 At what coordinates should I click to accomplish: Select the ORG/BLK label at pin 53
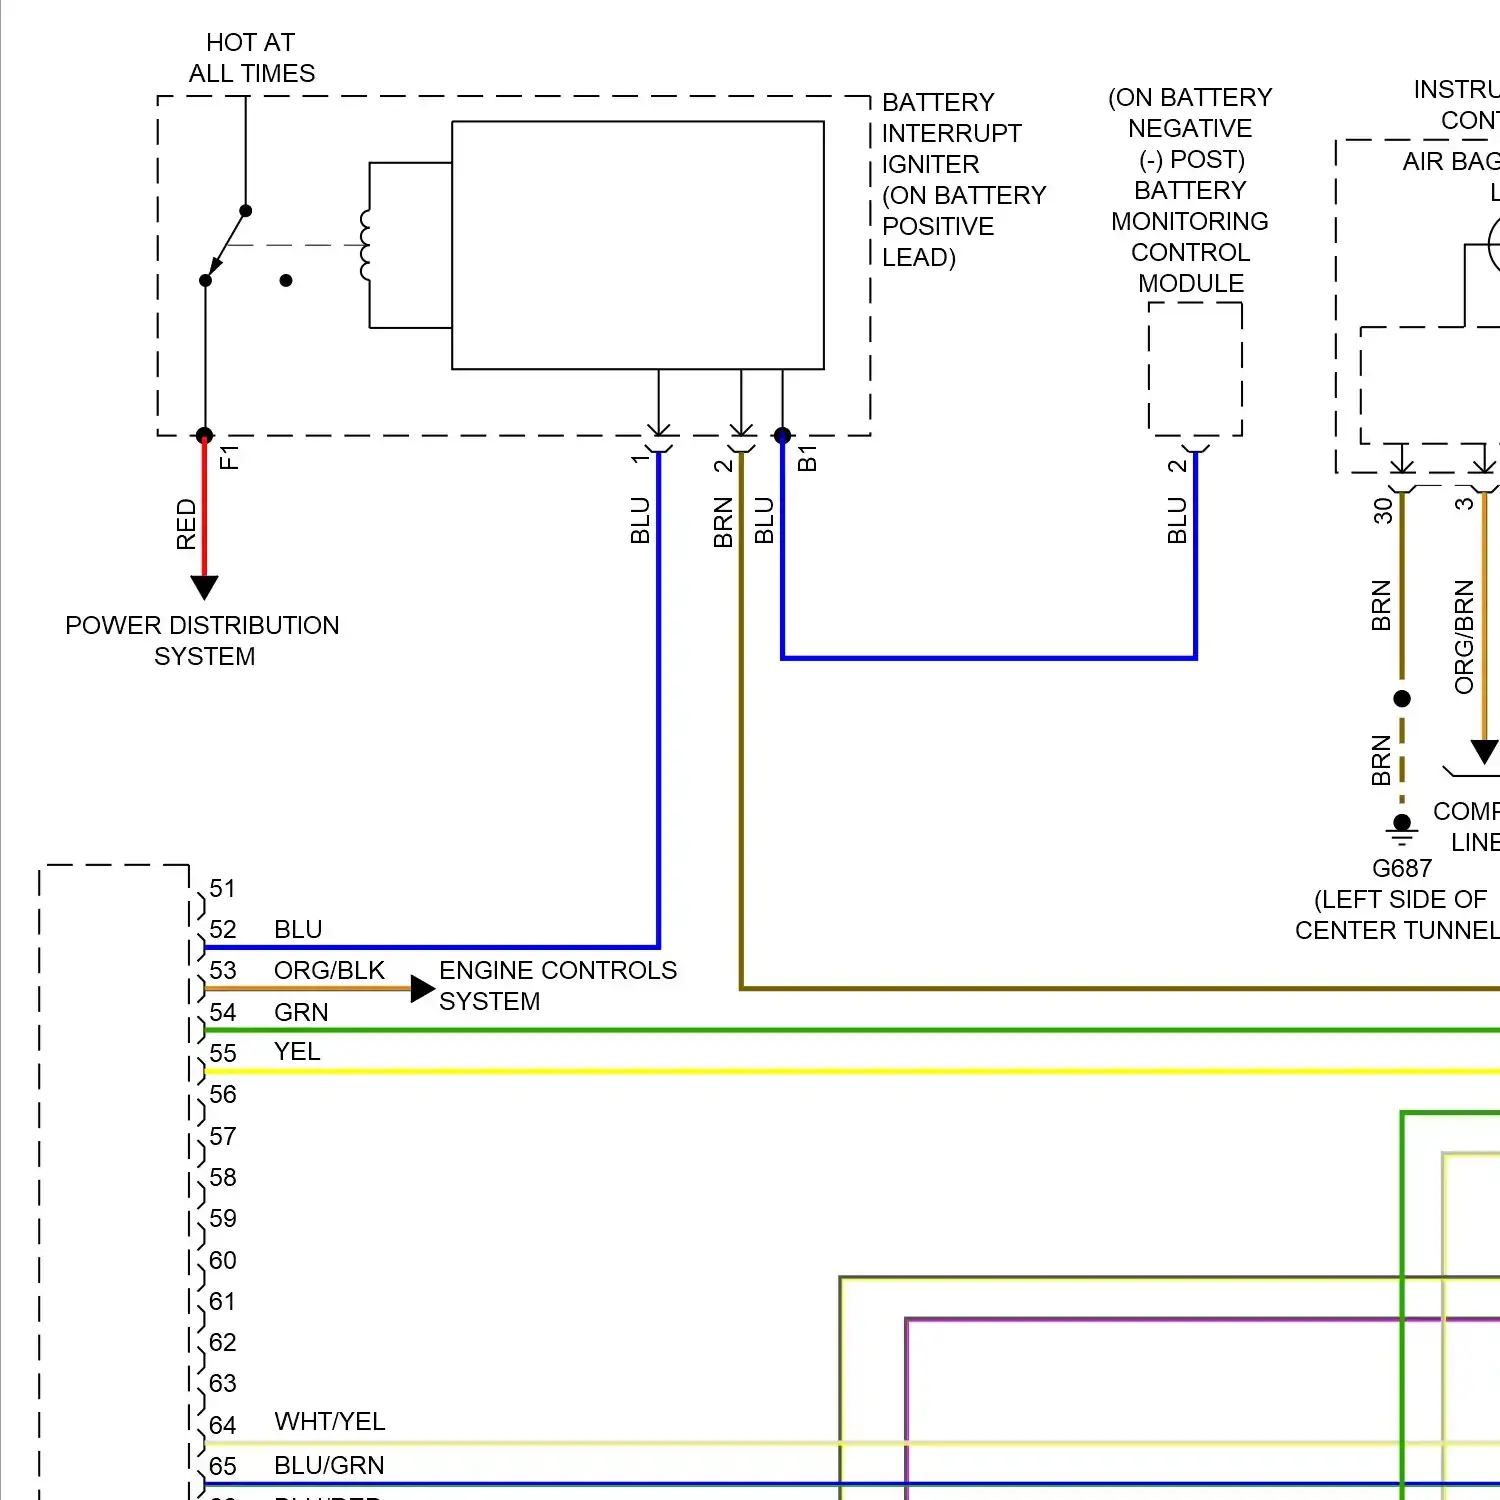pyautogui.click(x=329, y=970)
